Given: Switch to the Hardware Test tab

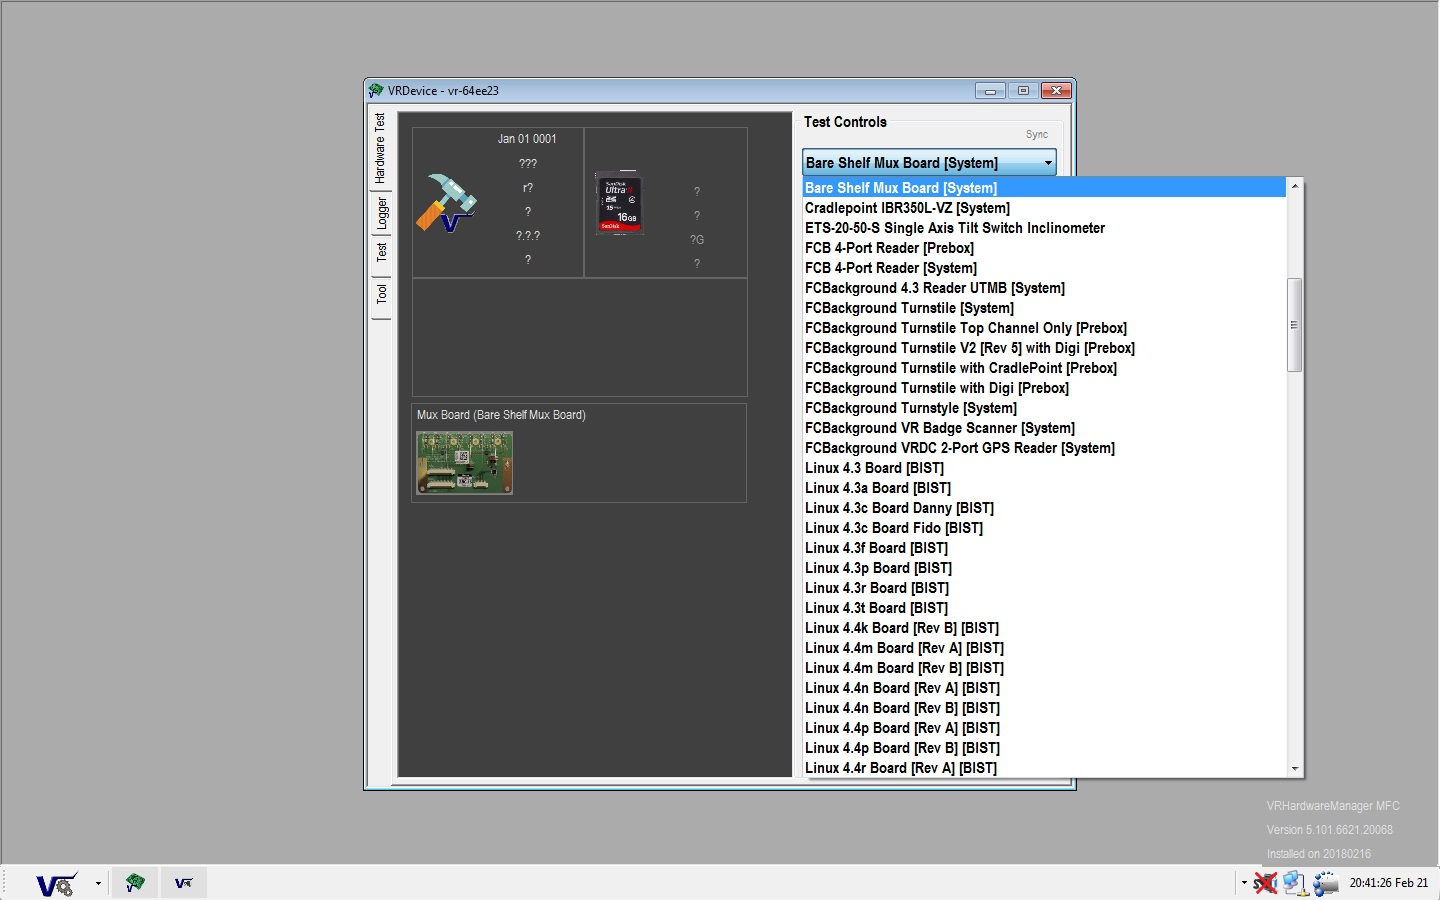Looking at the screenshot, I should tap(380, 148).
